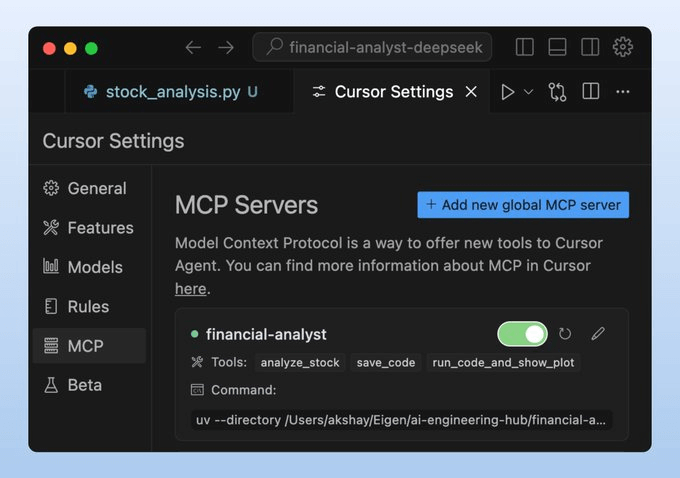Viewport: 680px width, 478px height.
Task: Click the navigate back arrow
Action: 193,47
